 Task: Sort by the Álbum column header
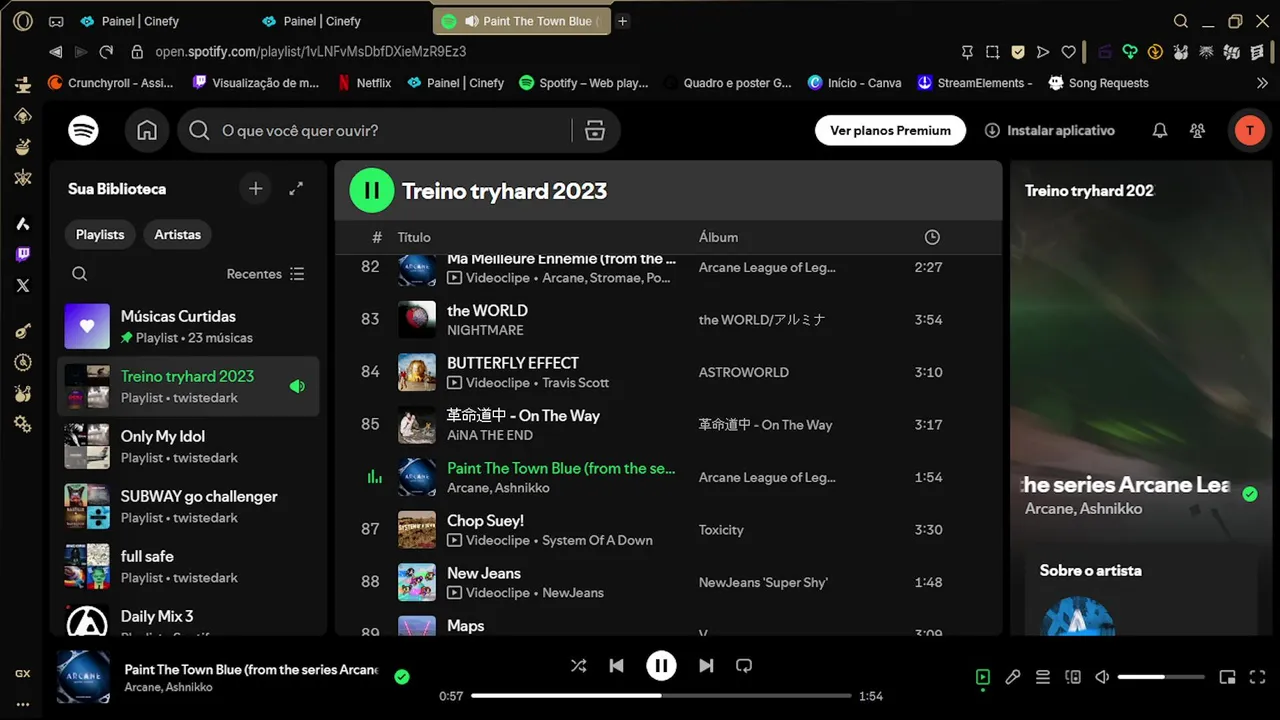[x=718, y=237]
